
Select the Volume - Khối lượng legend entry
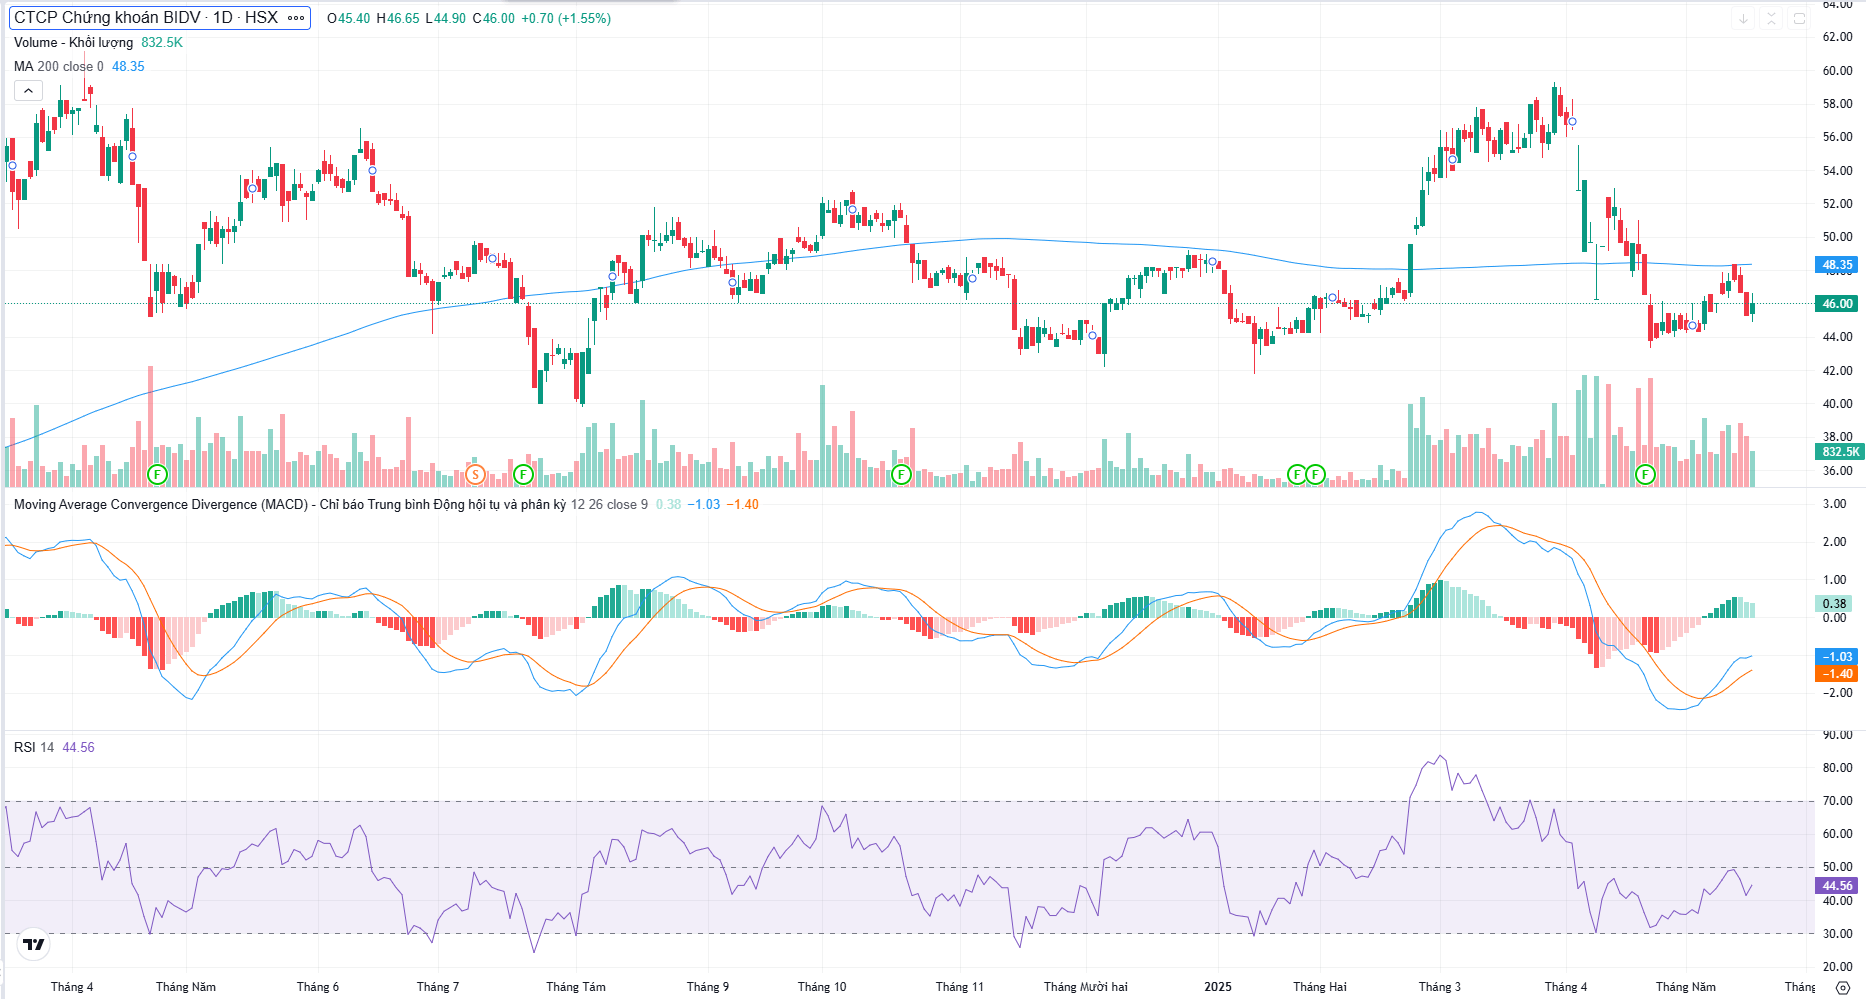pos(73,42)
